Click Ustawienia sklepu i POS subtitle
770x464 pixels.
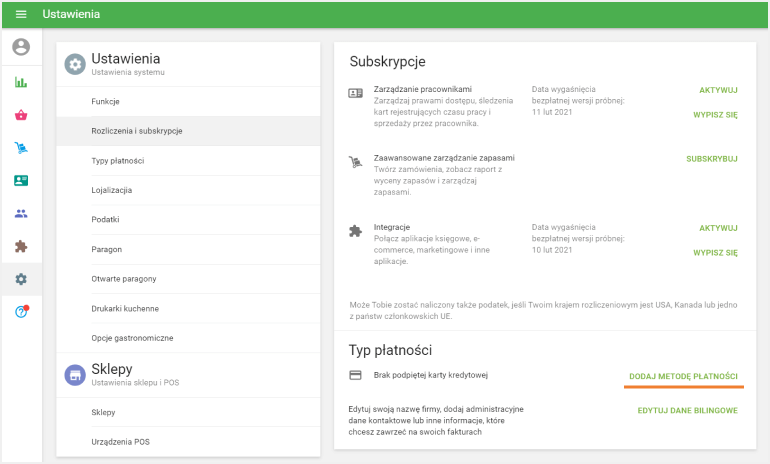point(135,382)
